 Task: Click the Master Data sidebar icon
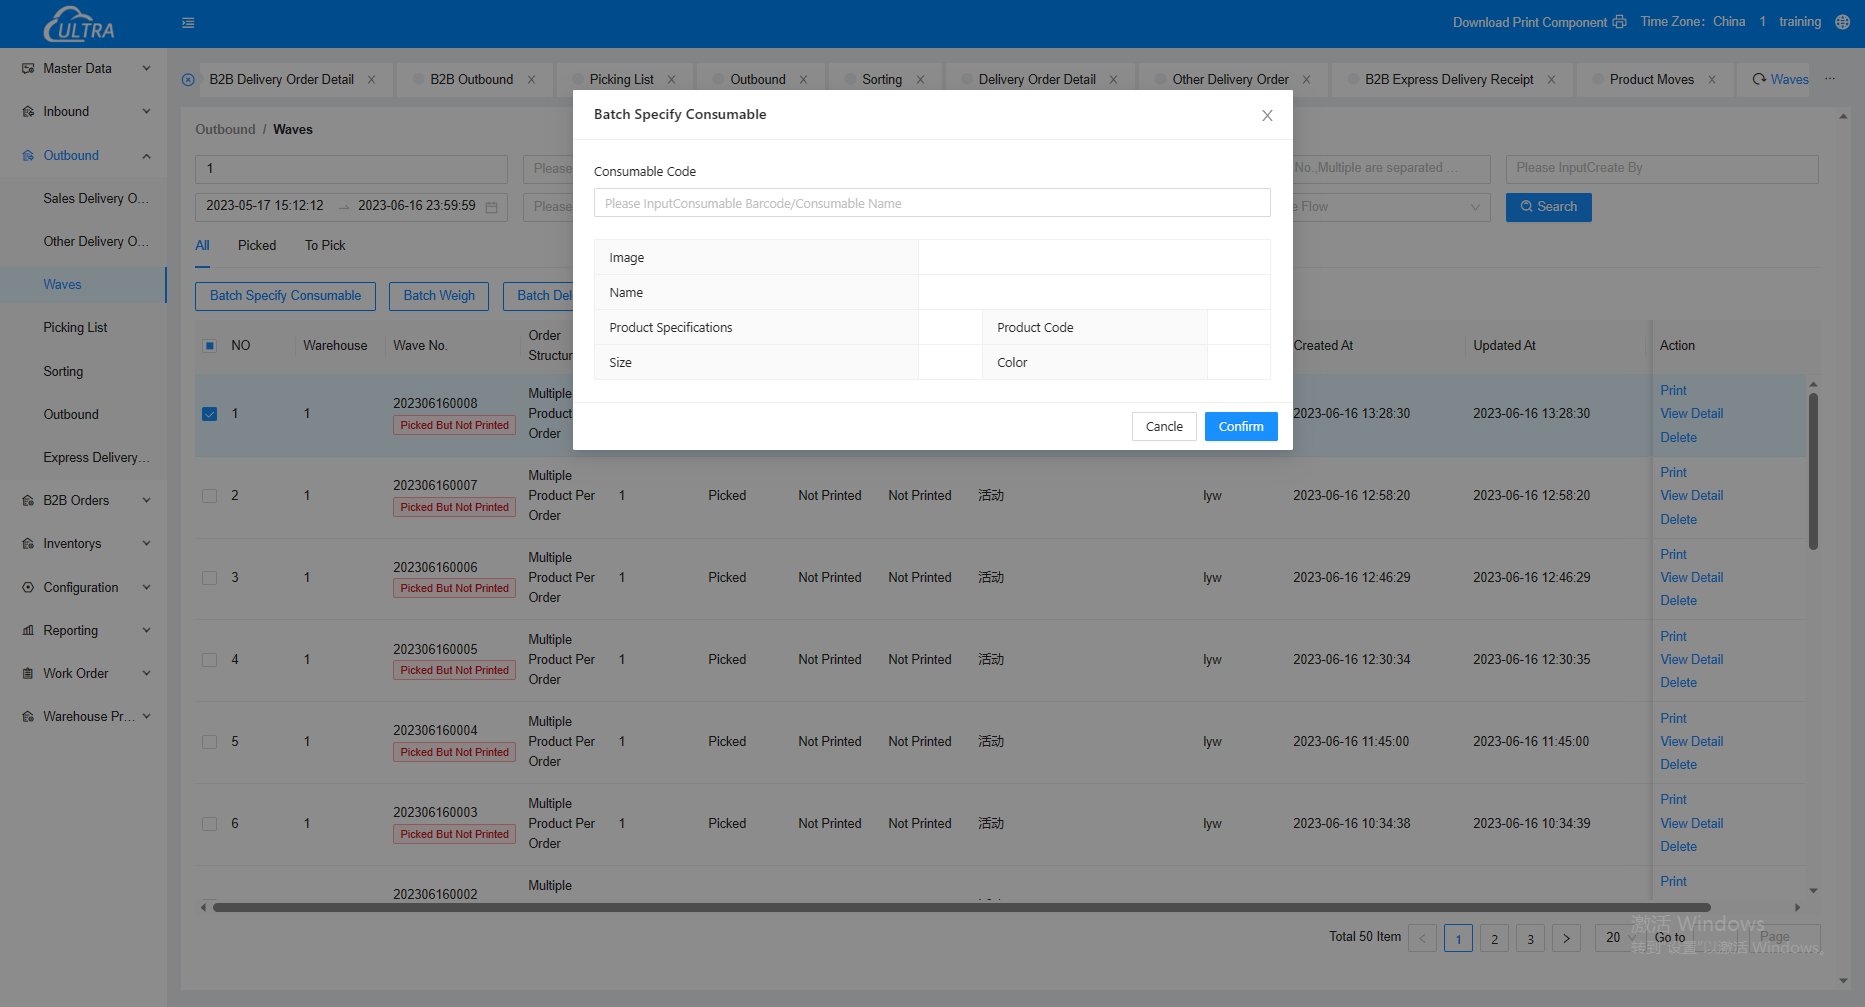[x=28, y=69]
